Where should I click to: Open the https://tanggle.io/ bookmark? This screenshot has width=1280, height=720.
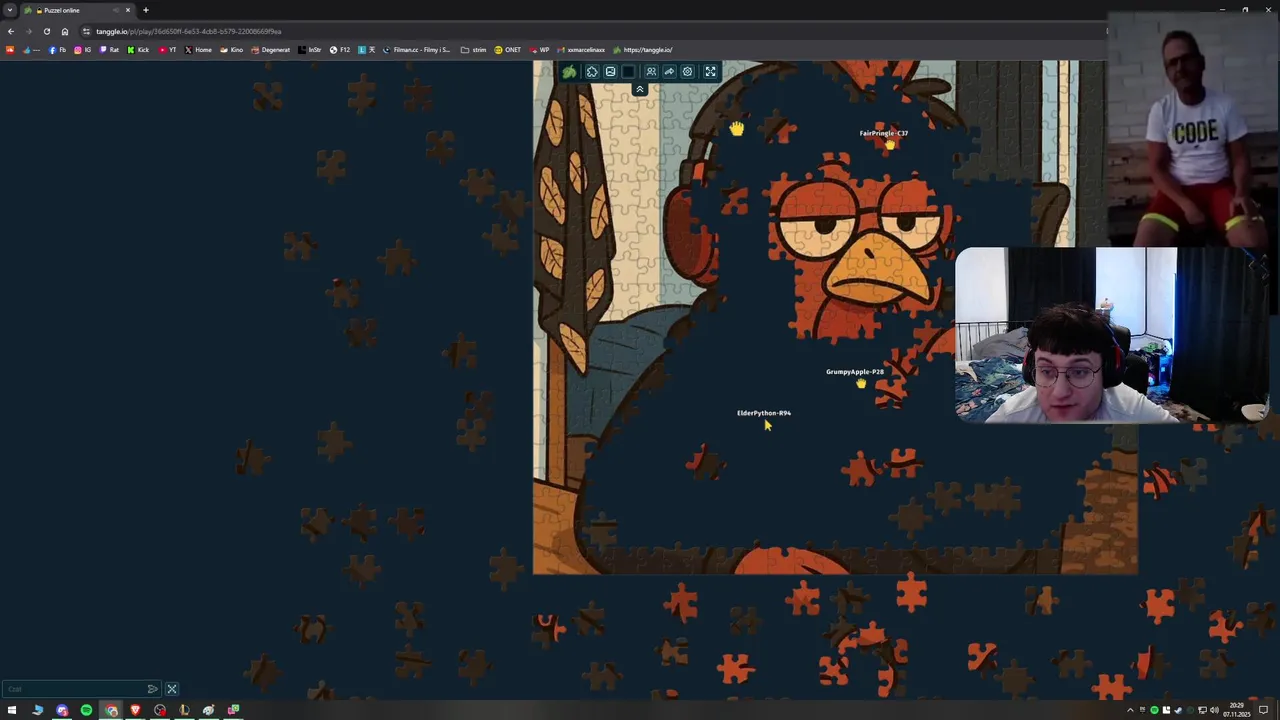click(642, 50)
